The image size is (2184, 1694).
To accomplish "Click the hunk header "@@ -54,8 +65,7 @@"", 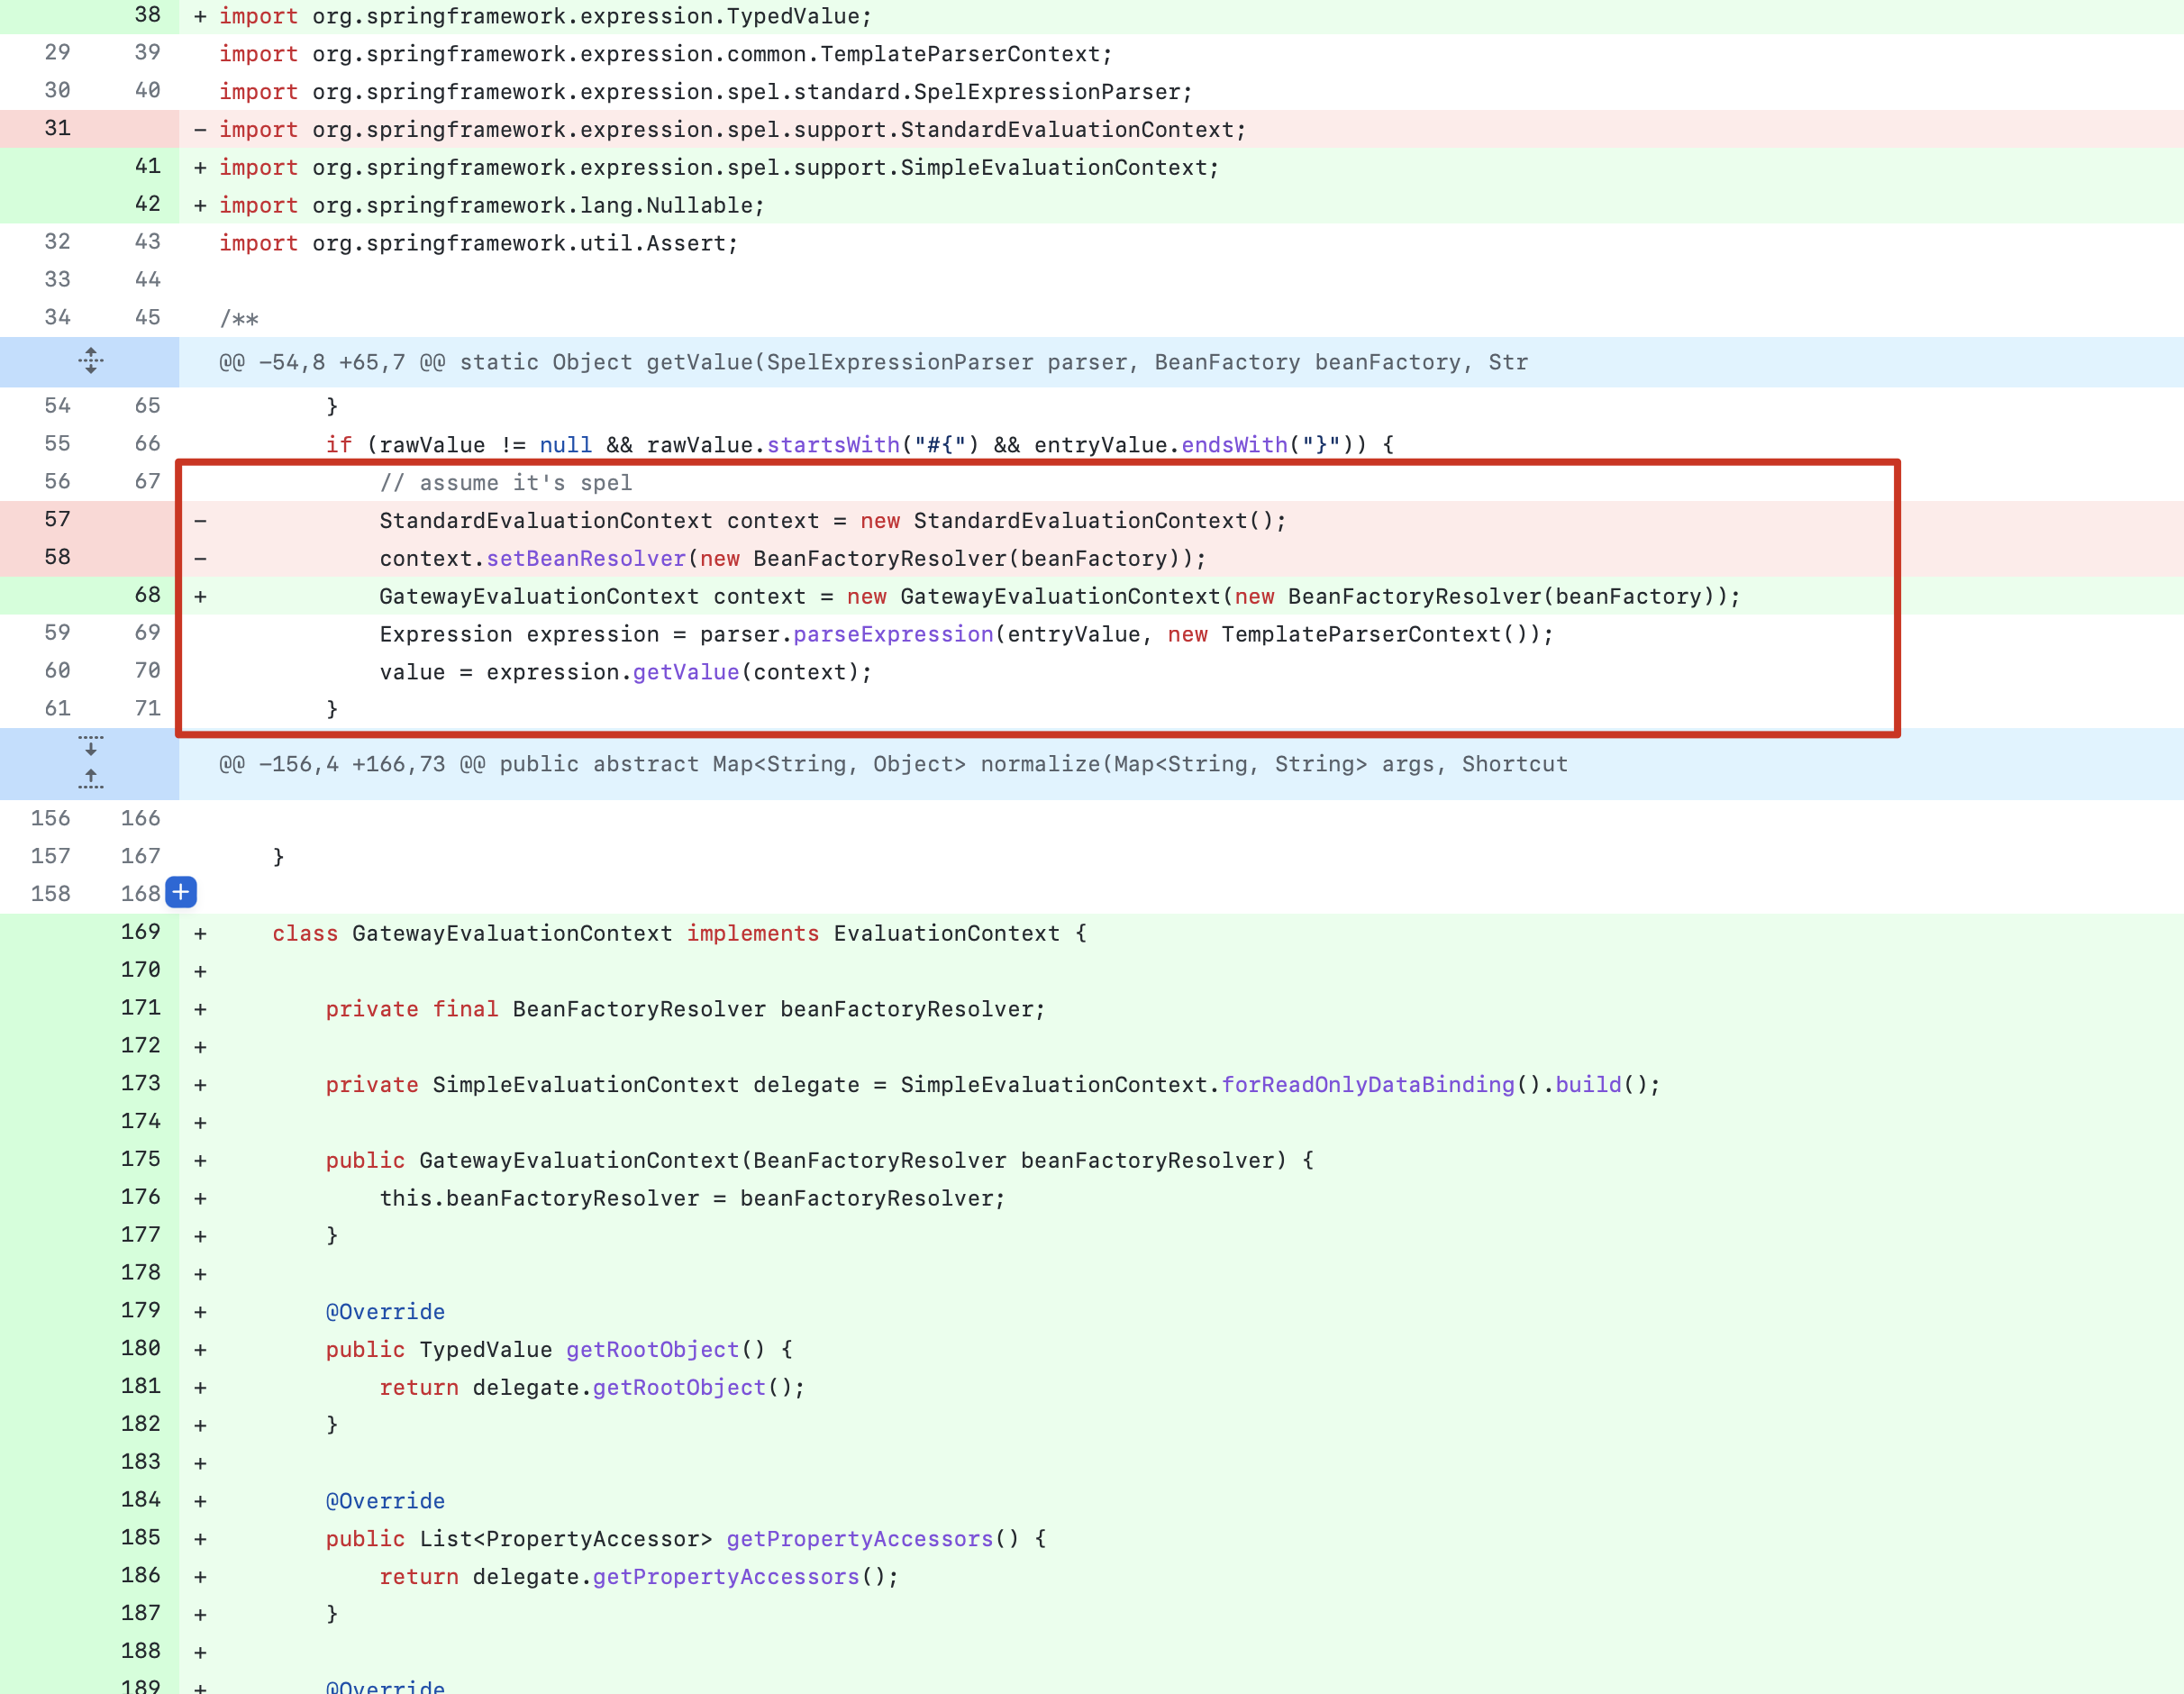I will 312,362.
